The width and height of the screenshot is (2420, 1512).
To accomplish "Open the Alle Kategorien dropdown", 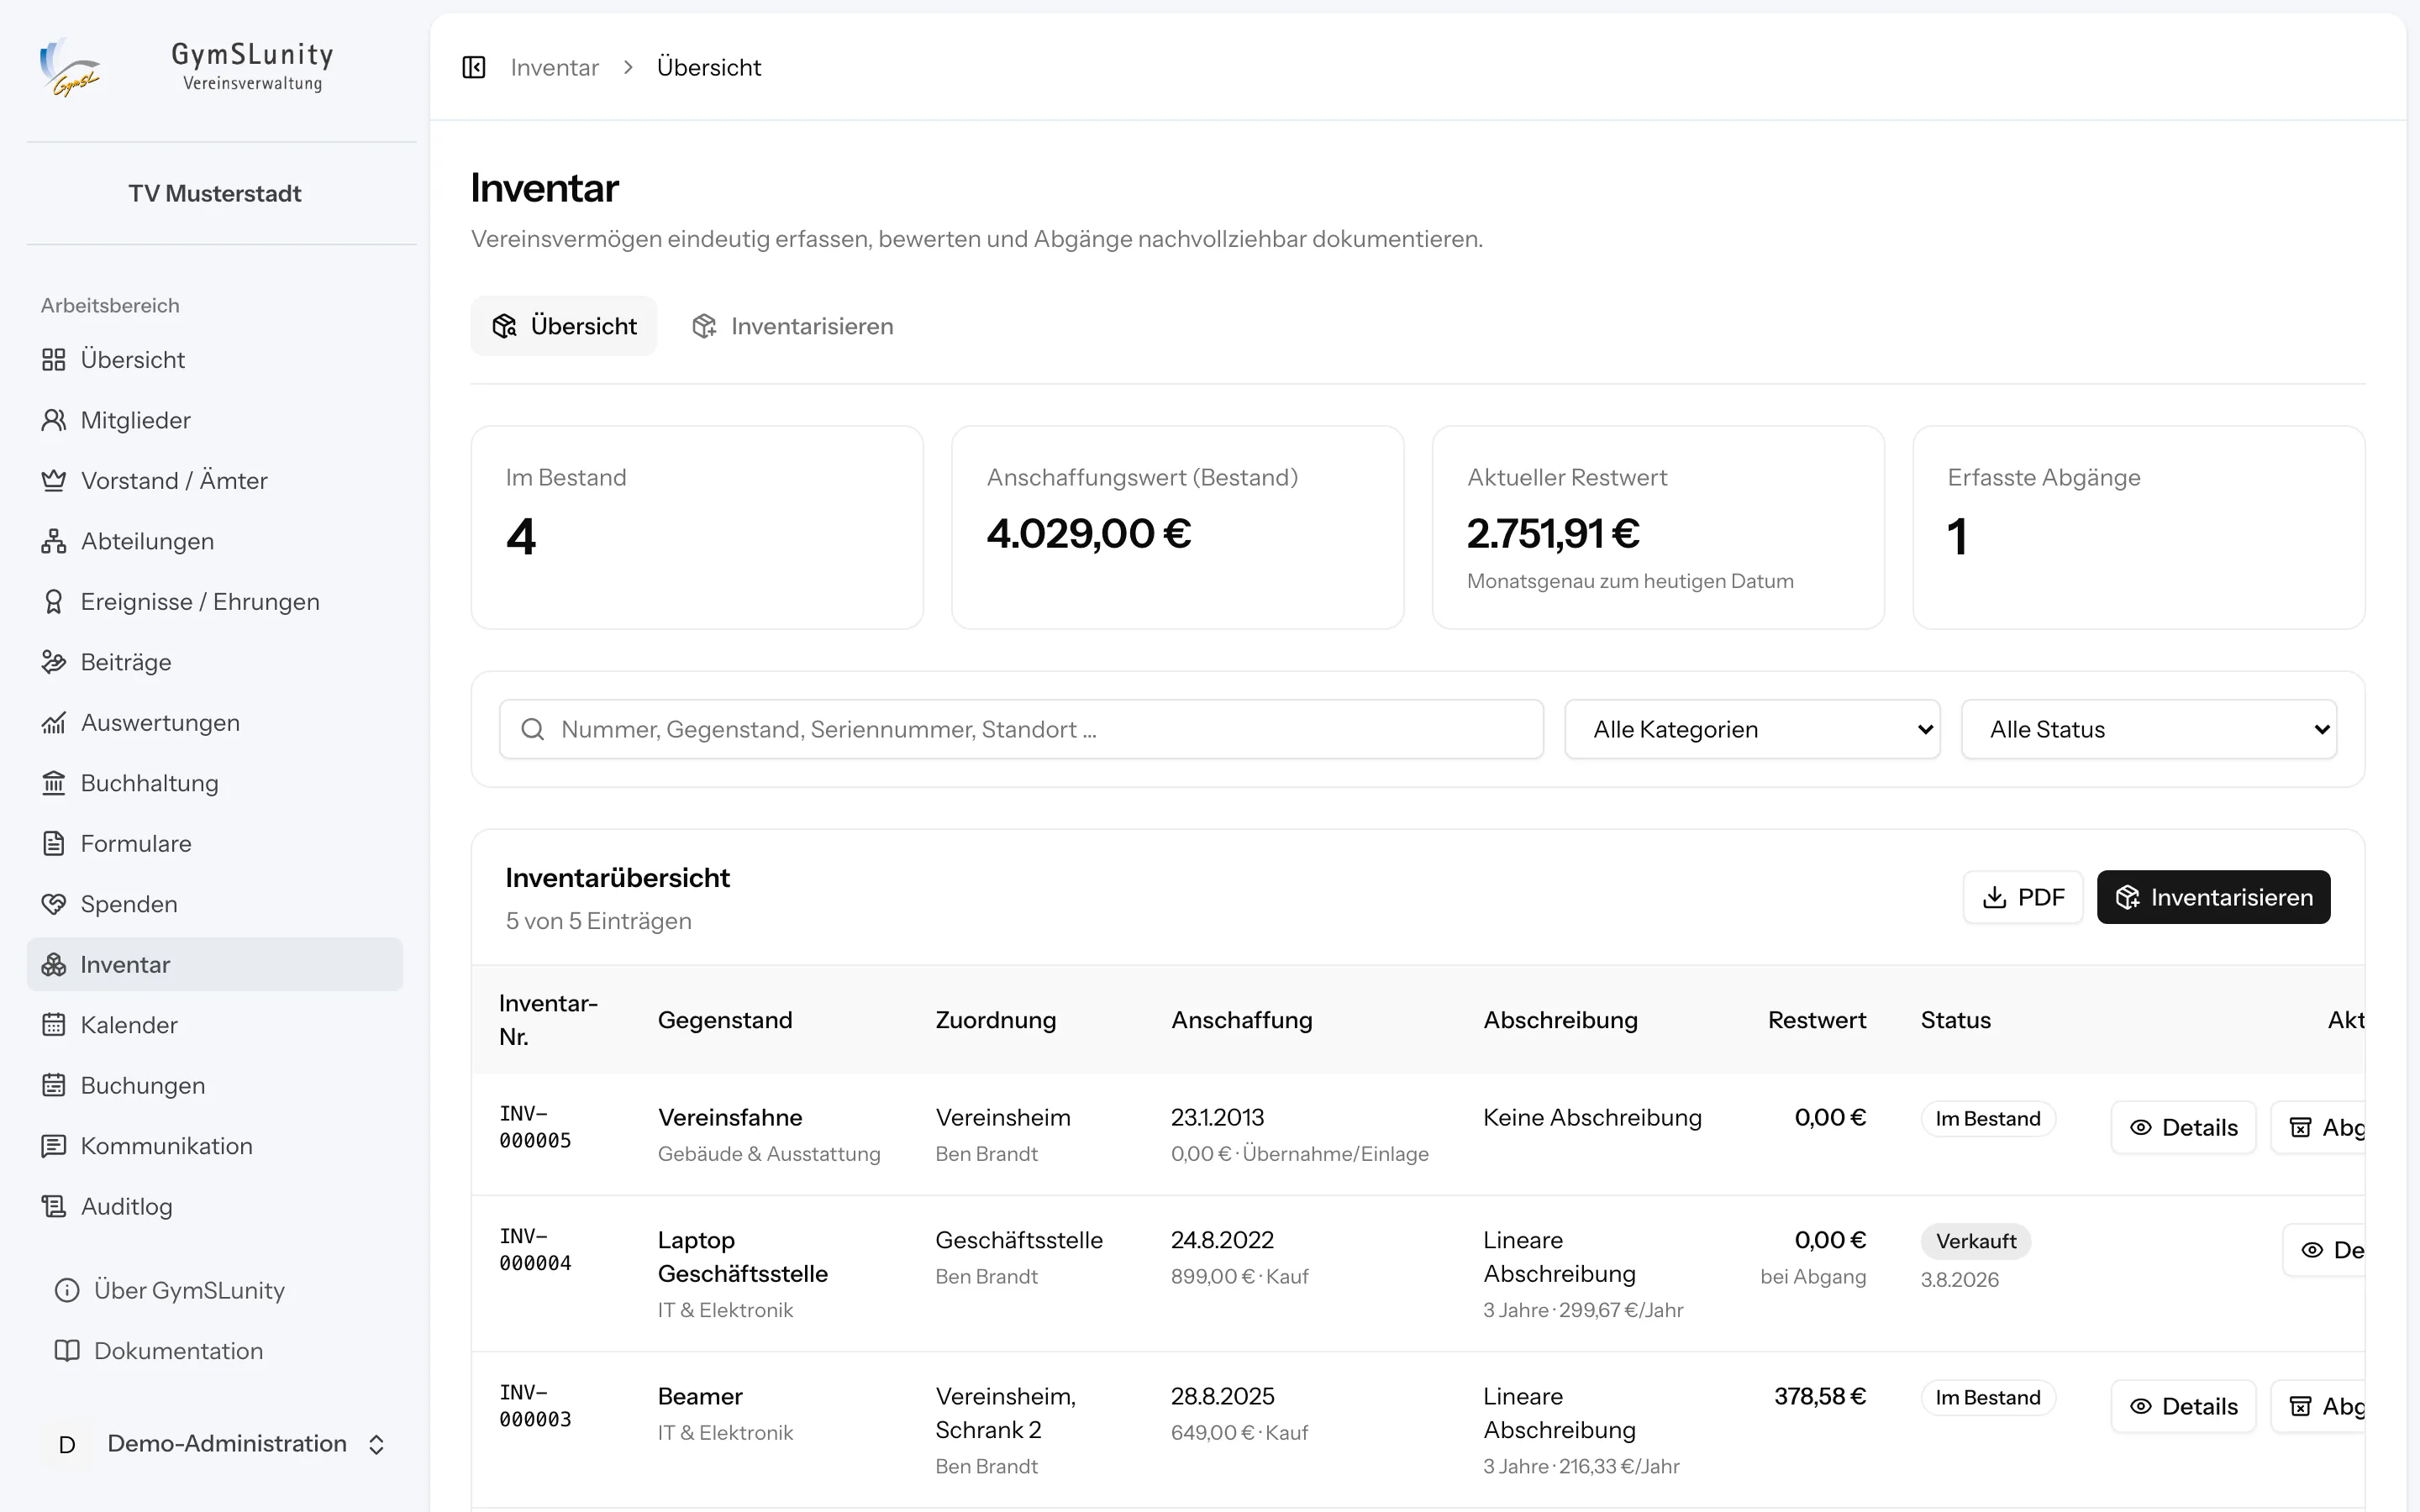I will tap(1752, 729).
